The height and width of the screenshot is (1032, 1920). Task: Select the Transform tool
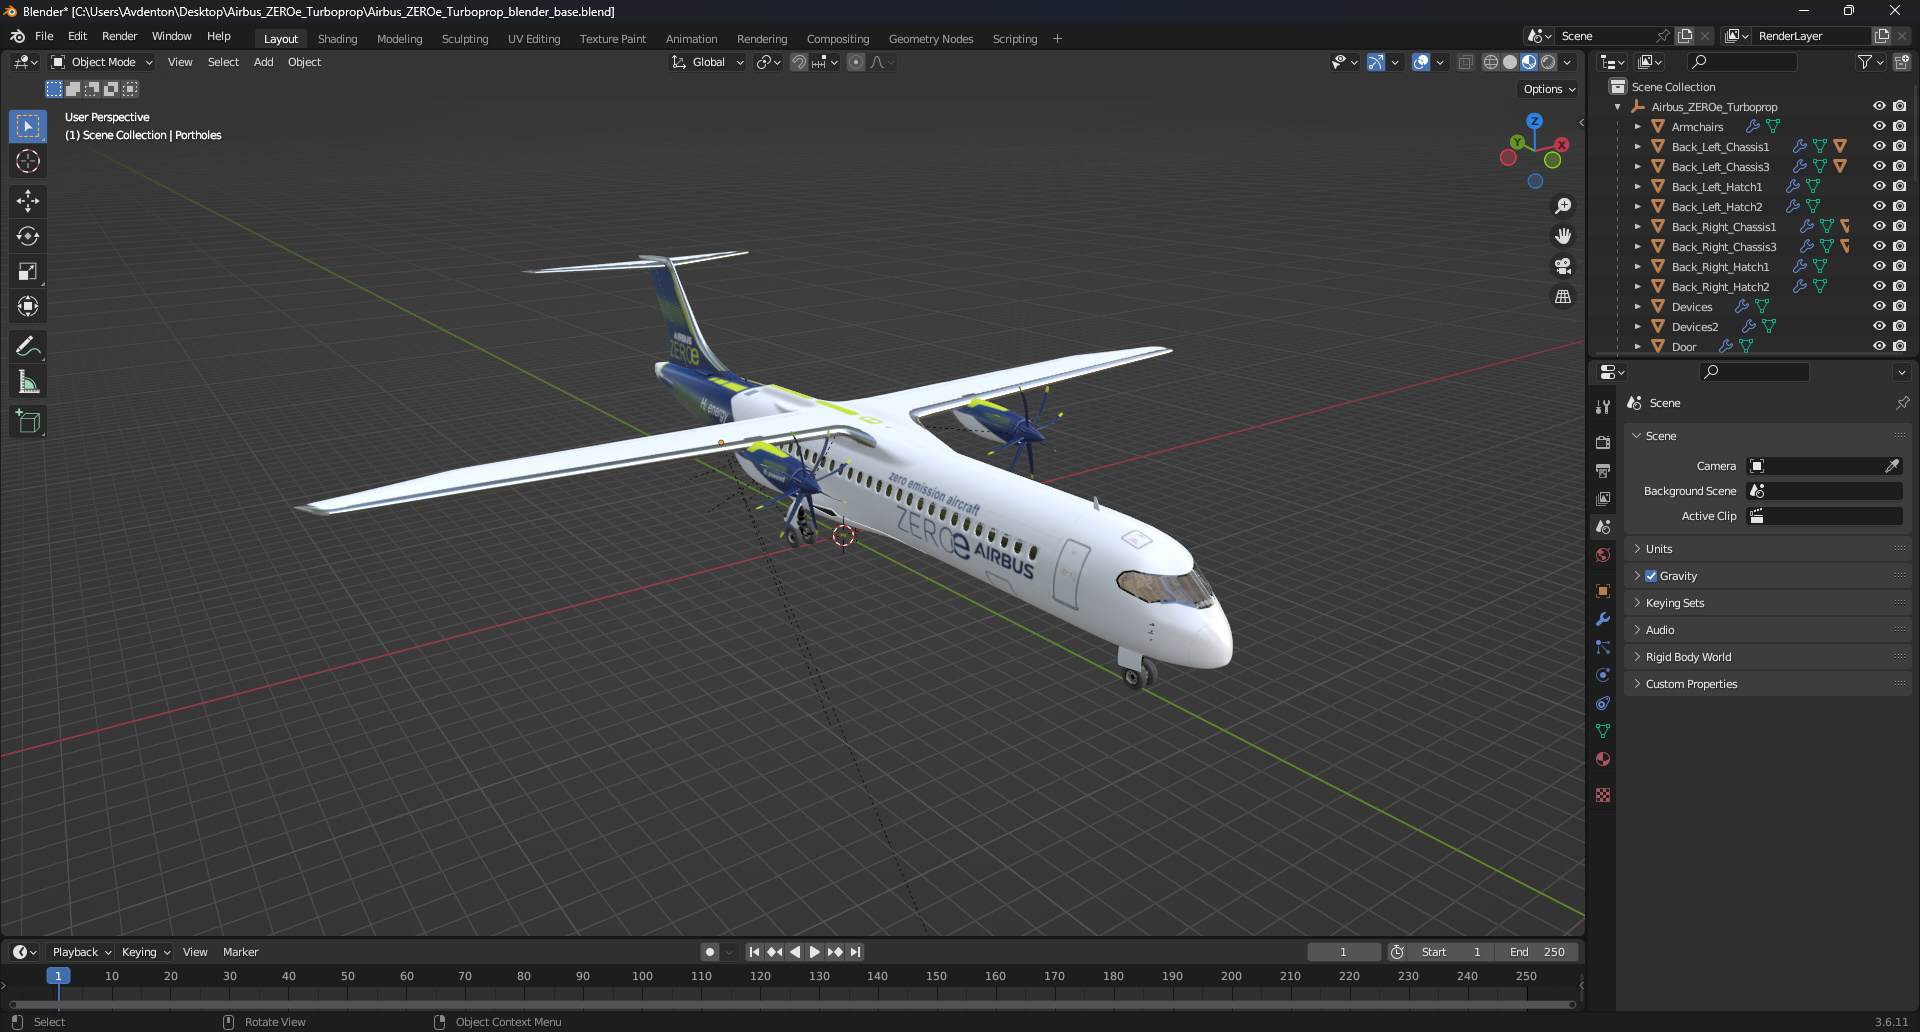point(28,306)
